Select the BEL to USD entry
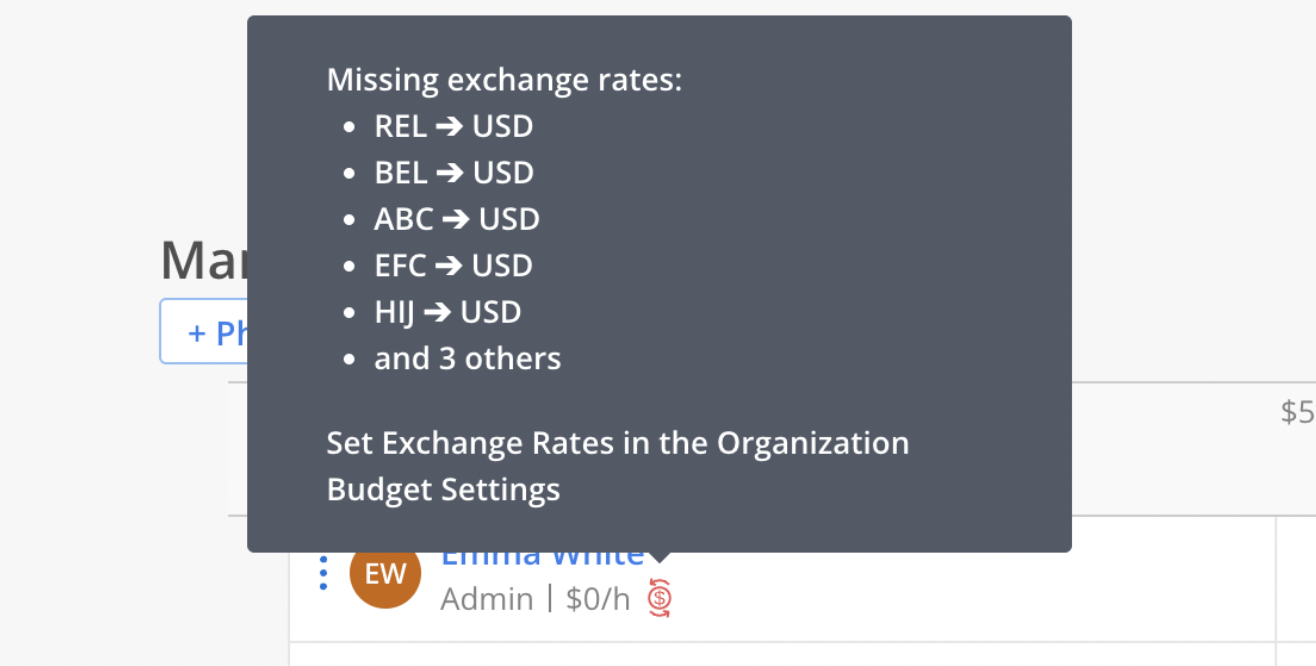This screenshot has height=666, width=1316. click(x=454, y=173)
